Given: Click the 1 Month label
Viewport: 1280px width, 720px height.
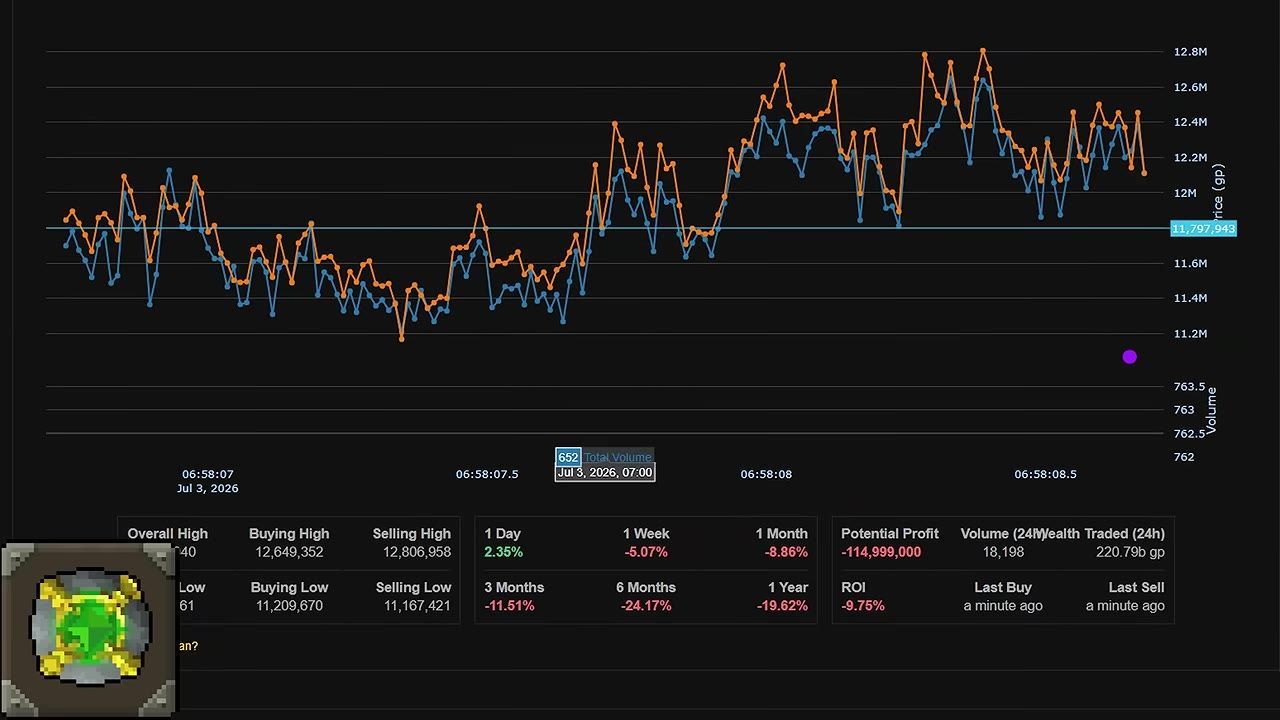Looking at the screenshot, I should click(781, 534).
